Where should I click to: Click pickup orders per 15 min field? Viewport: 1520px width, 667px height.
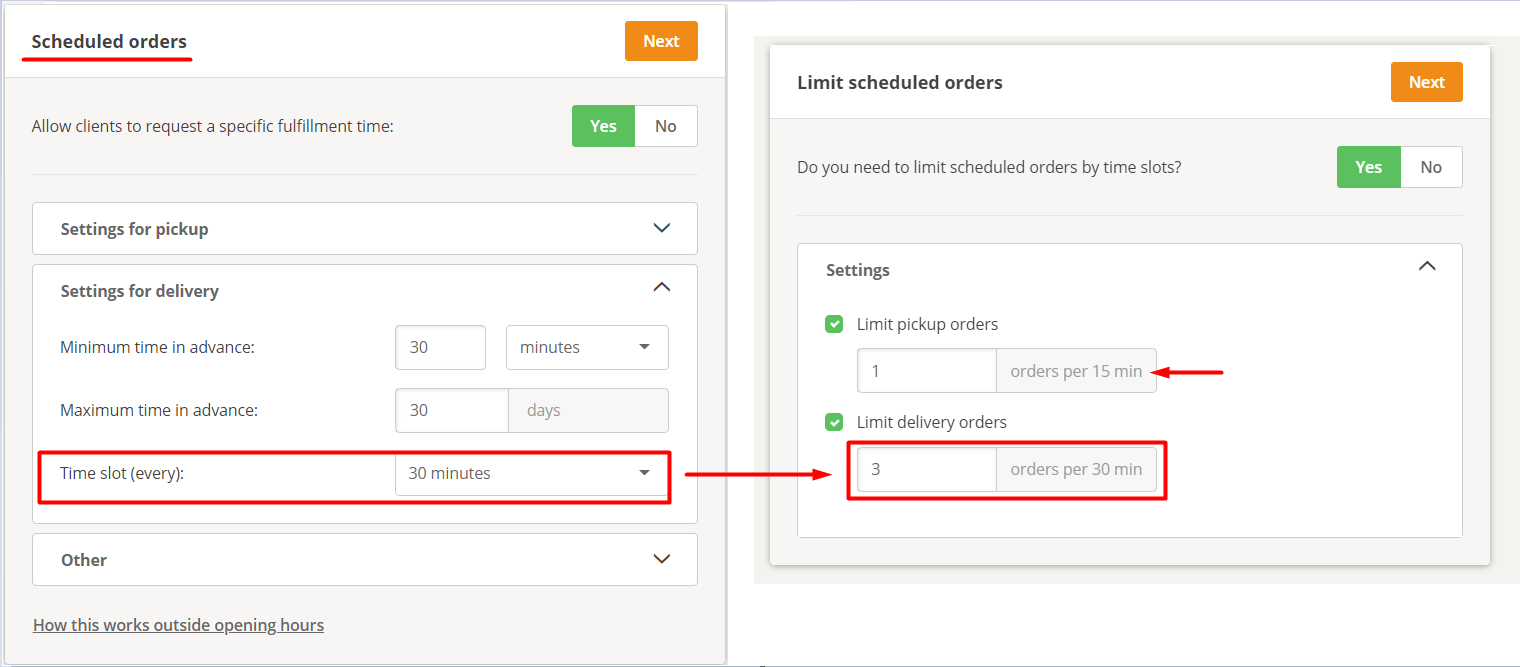[926, 371]
